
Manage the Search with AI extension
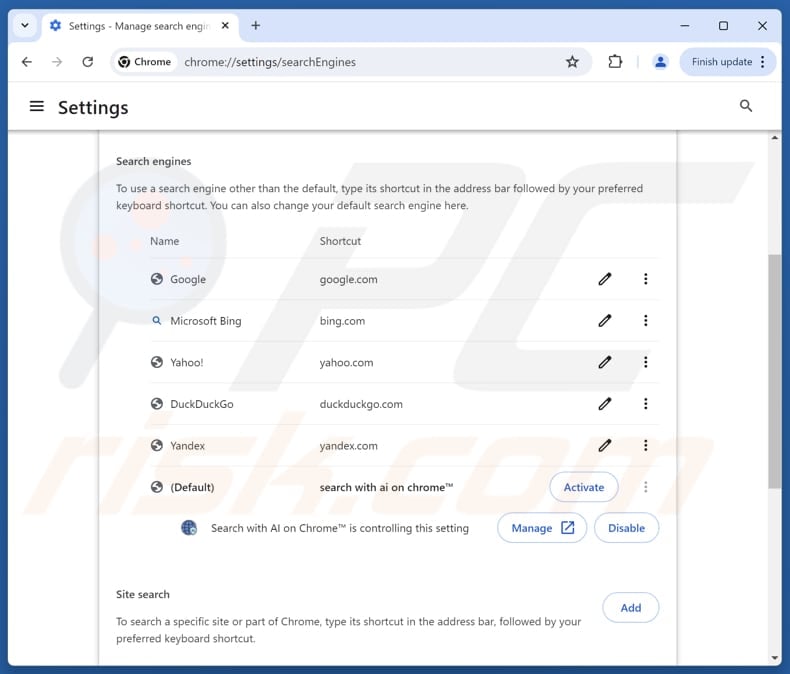click(542, 528)
